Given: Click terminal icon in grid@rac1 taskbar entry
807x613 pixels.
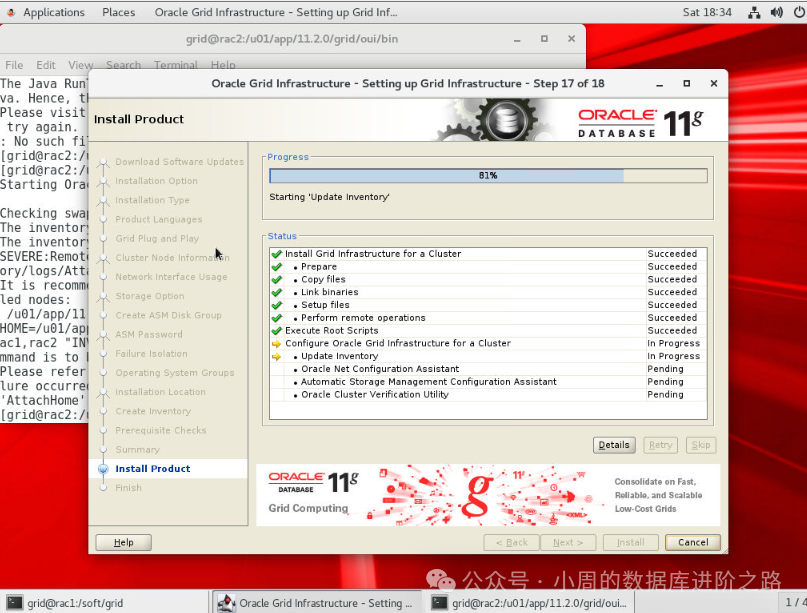Looking at the screenshot, I should (15, 602).
